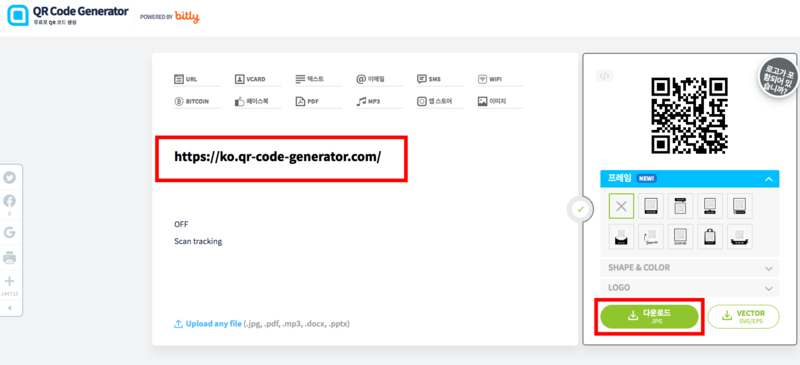Click the embed code </> icon
This screenshot has height=365, width=800.
point(605,77)
